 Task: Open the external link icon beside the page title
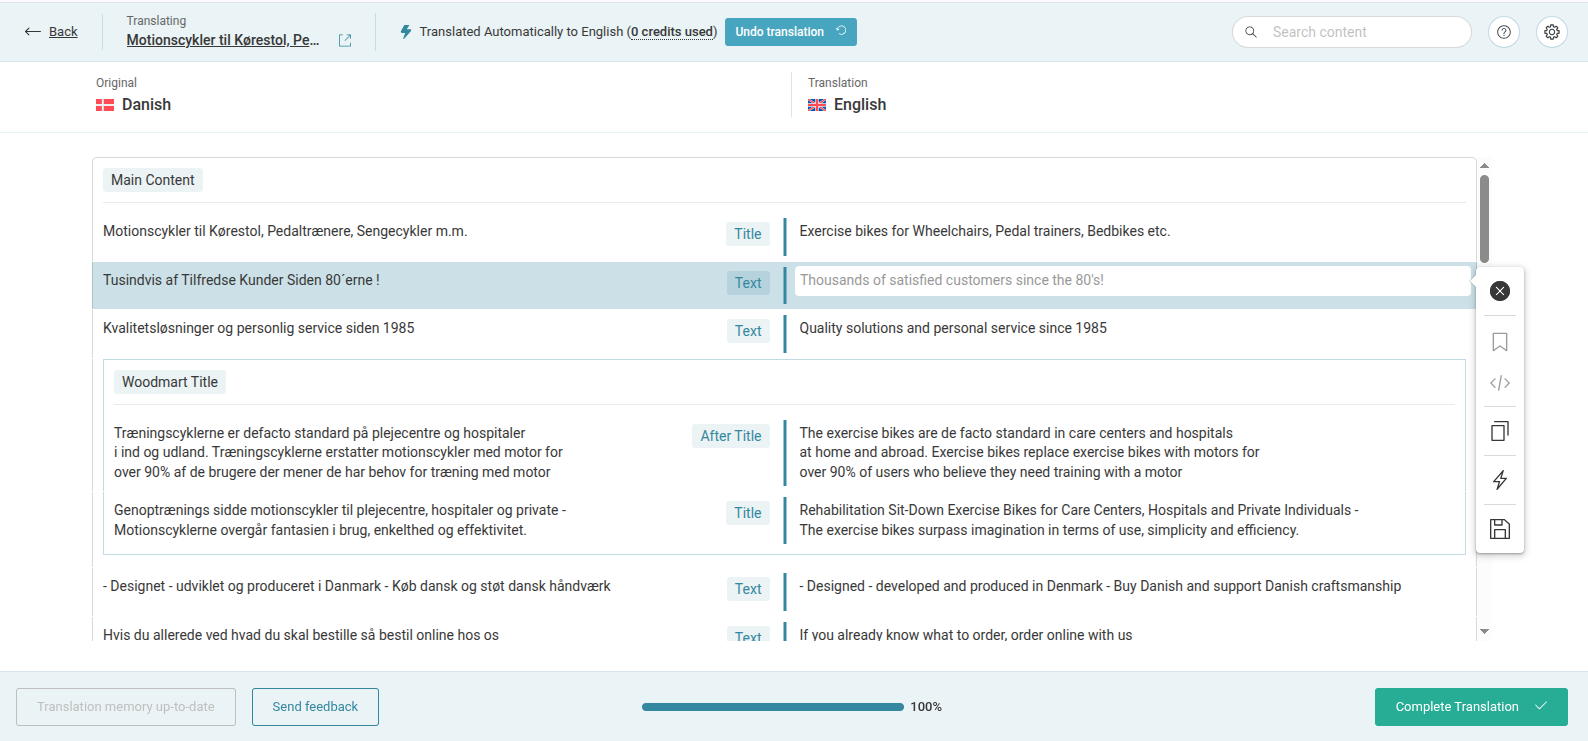pos(345,41)
